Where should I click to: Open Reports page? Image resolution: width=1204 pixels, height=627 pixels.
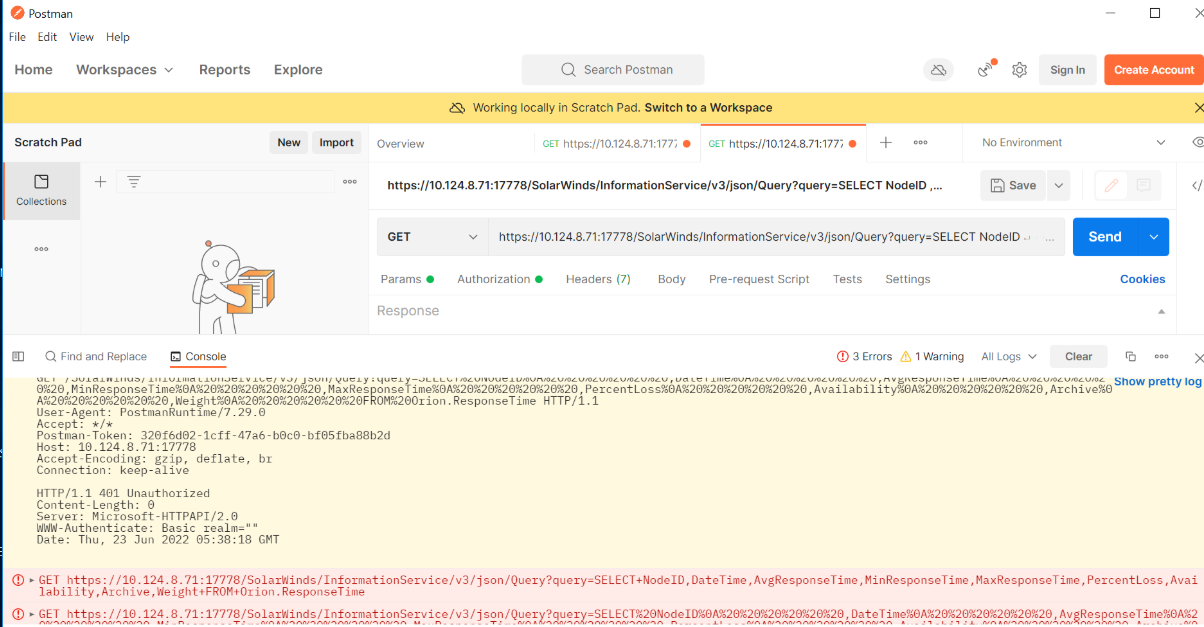pyautogui.click(x=224, y=70)
